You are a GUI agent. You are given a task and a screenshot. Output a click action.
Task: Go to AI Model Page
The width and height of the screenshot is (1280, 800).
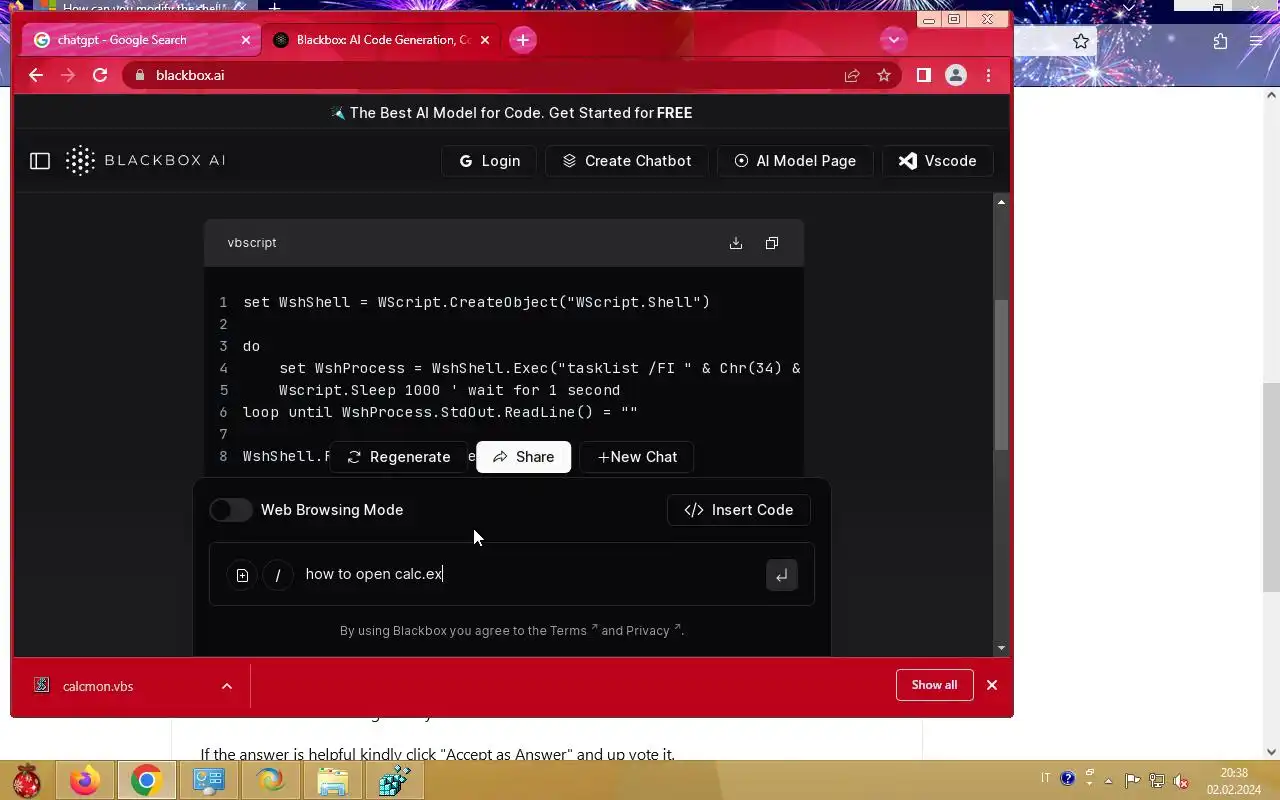tap(795, 161)
